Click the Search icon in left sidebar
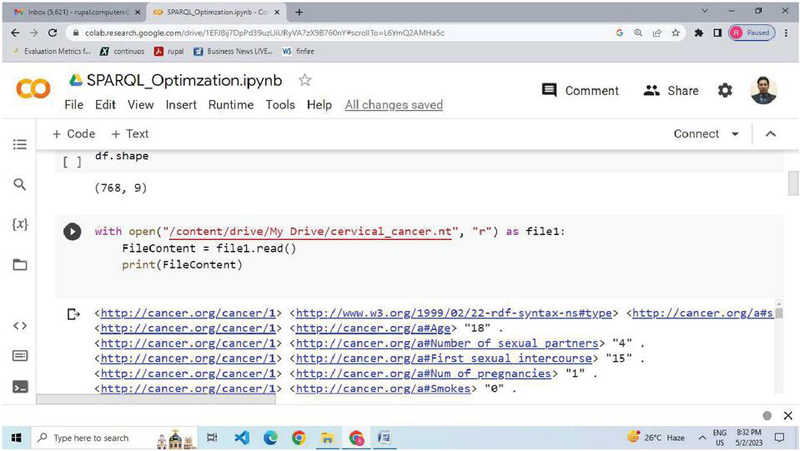The height and width of the screenshot is (451, 800). tap(19, 185)
